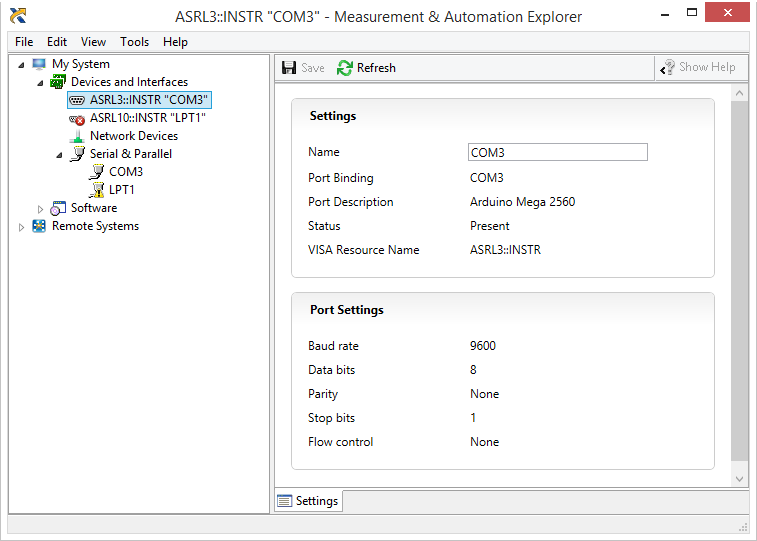Click the Name input field
Viewport: 757px width, 541px height.
(558, 152)
